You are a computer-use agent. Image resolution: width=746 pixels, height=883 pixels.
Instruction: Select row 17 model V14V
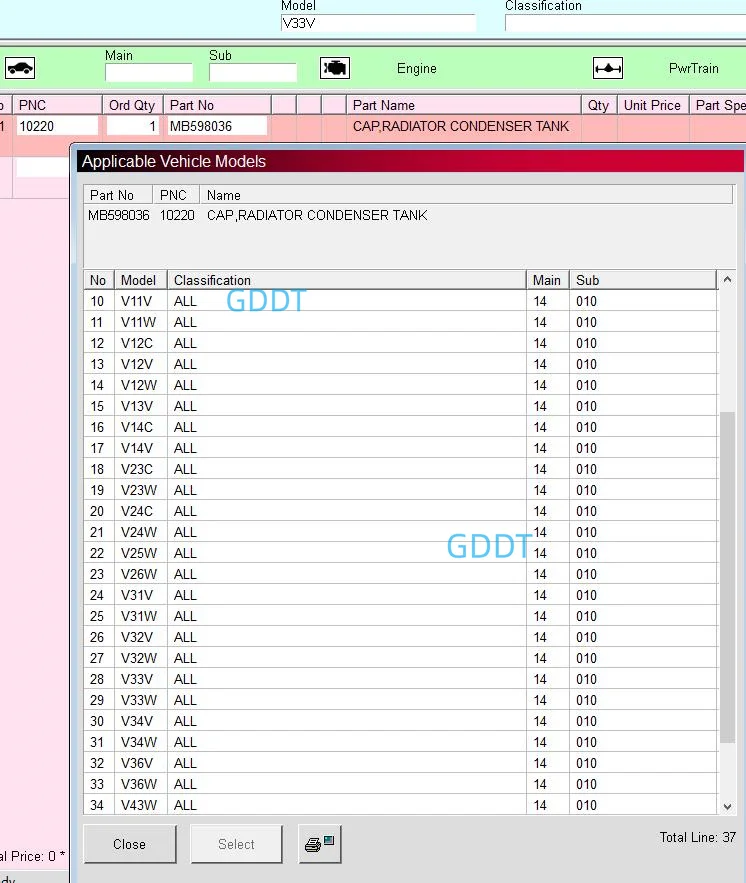point(400,448)
